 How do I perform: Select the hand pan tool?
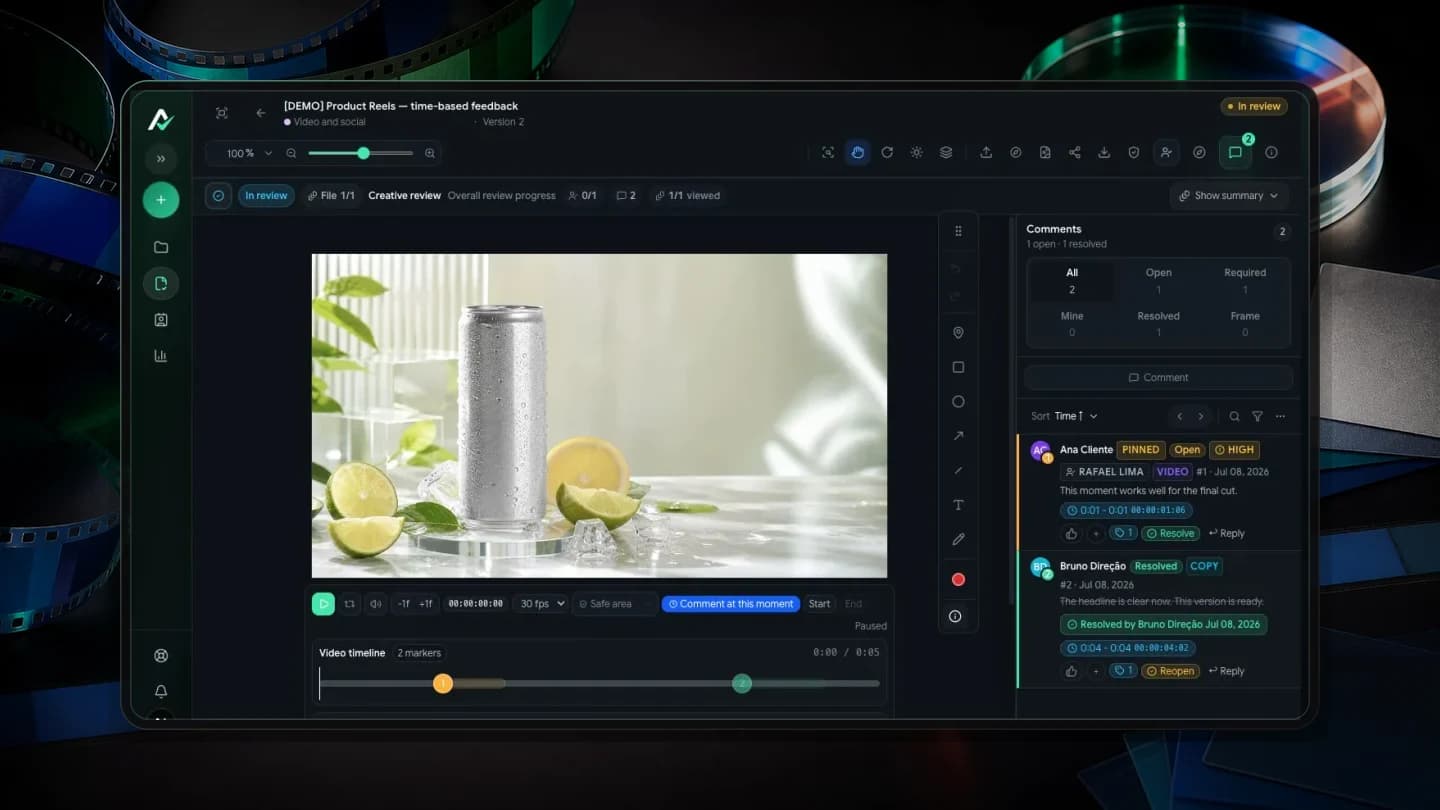[x=857, y=153]
